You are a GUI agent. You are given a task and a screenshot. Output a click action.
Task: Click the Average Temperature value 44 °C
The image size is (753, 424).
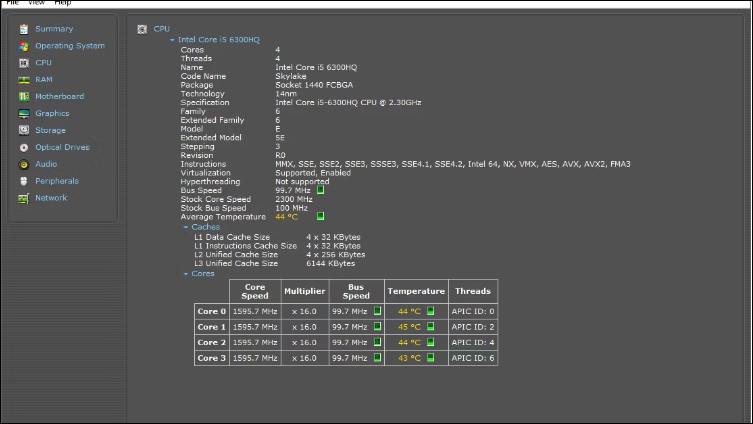[x=287, y=217]
